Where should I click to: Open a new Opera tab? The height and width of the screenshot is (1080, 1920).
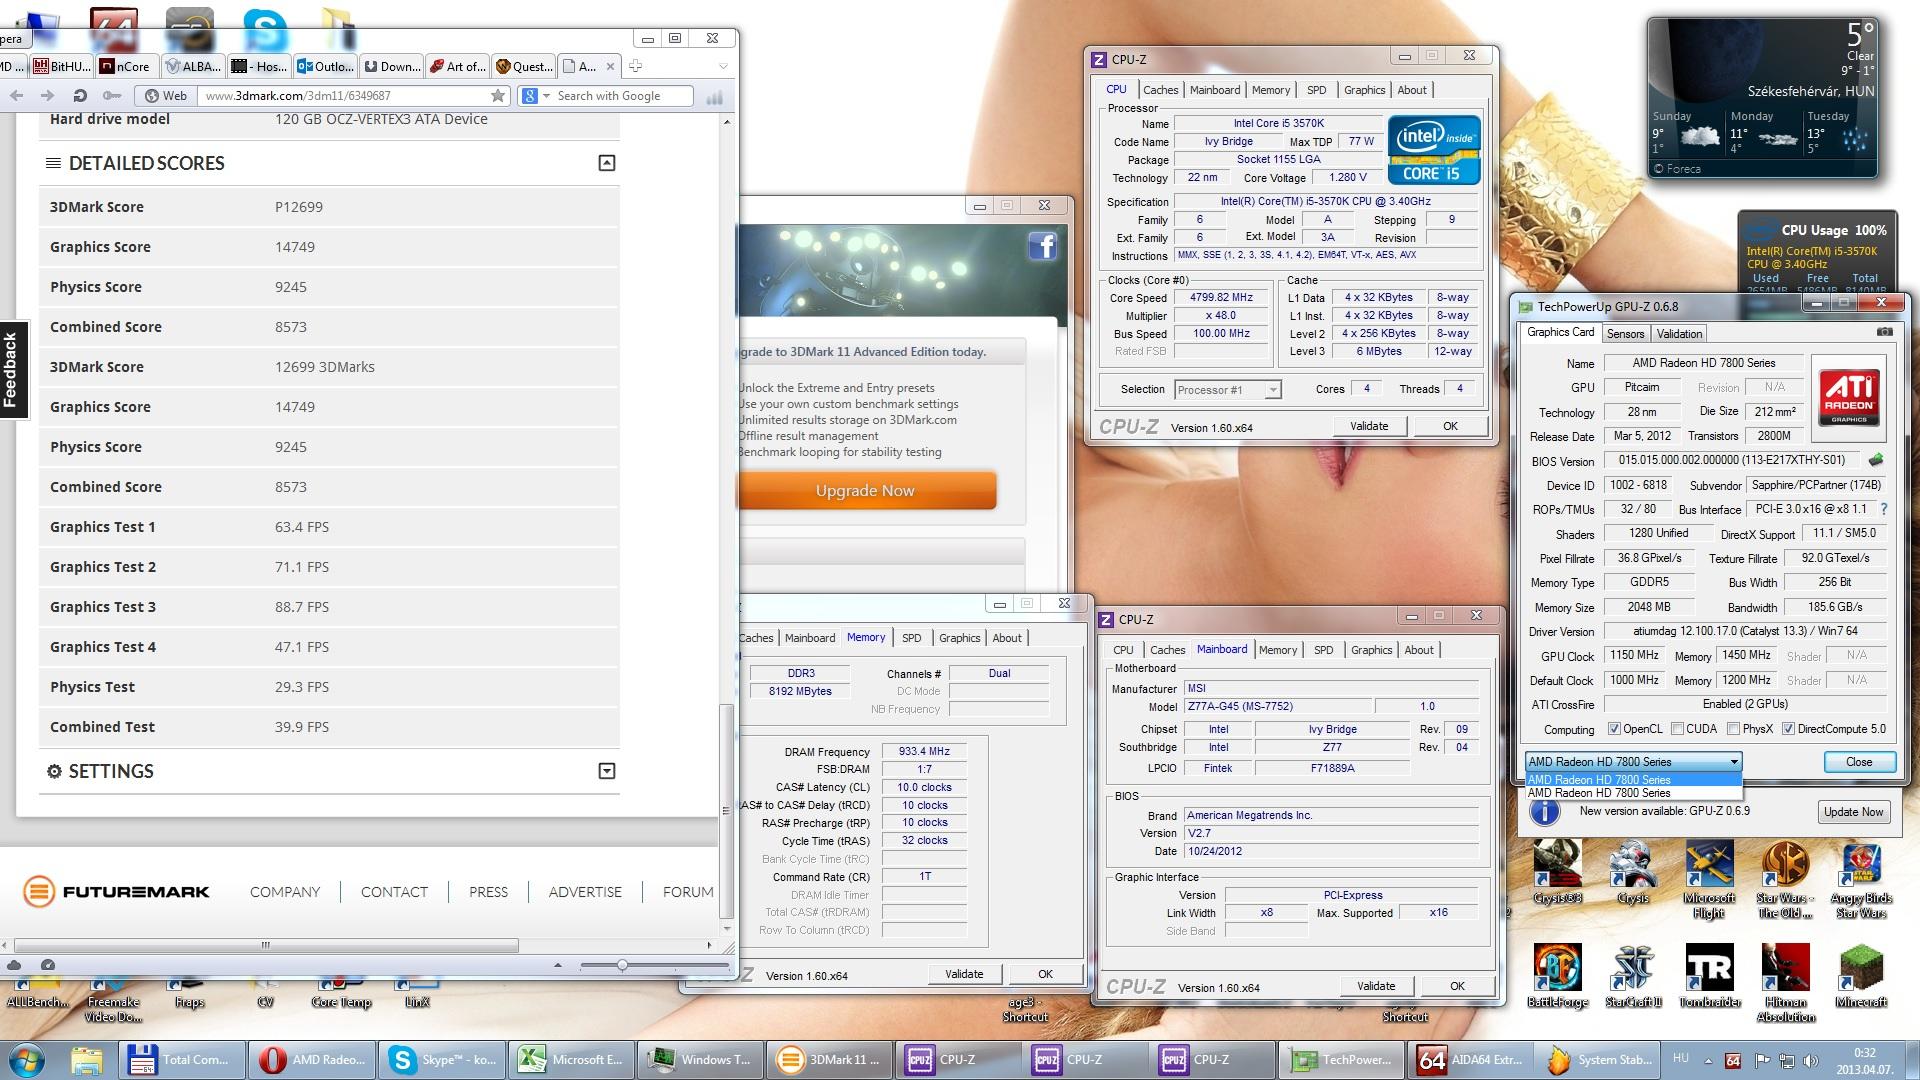pos(635,66)
